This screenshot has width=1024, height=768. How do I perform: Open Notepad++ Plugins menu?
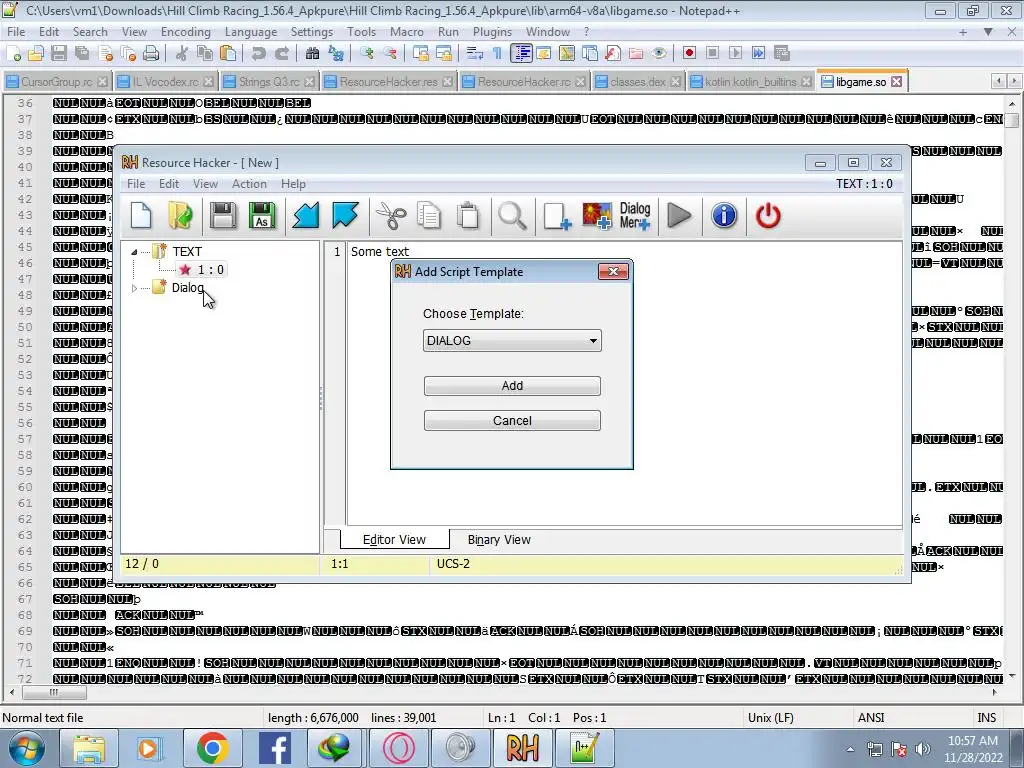point(492,31)
